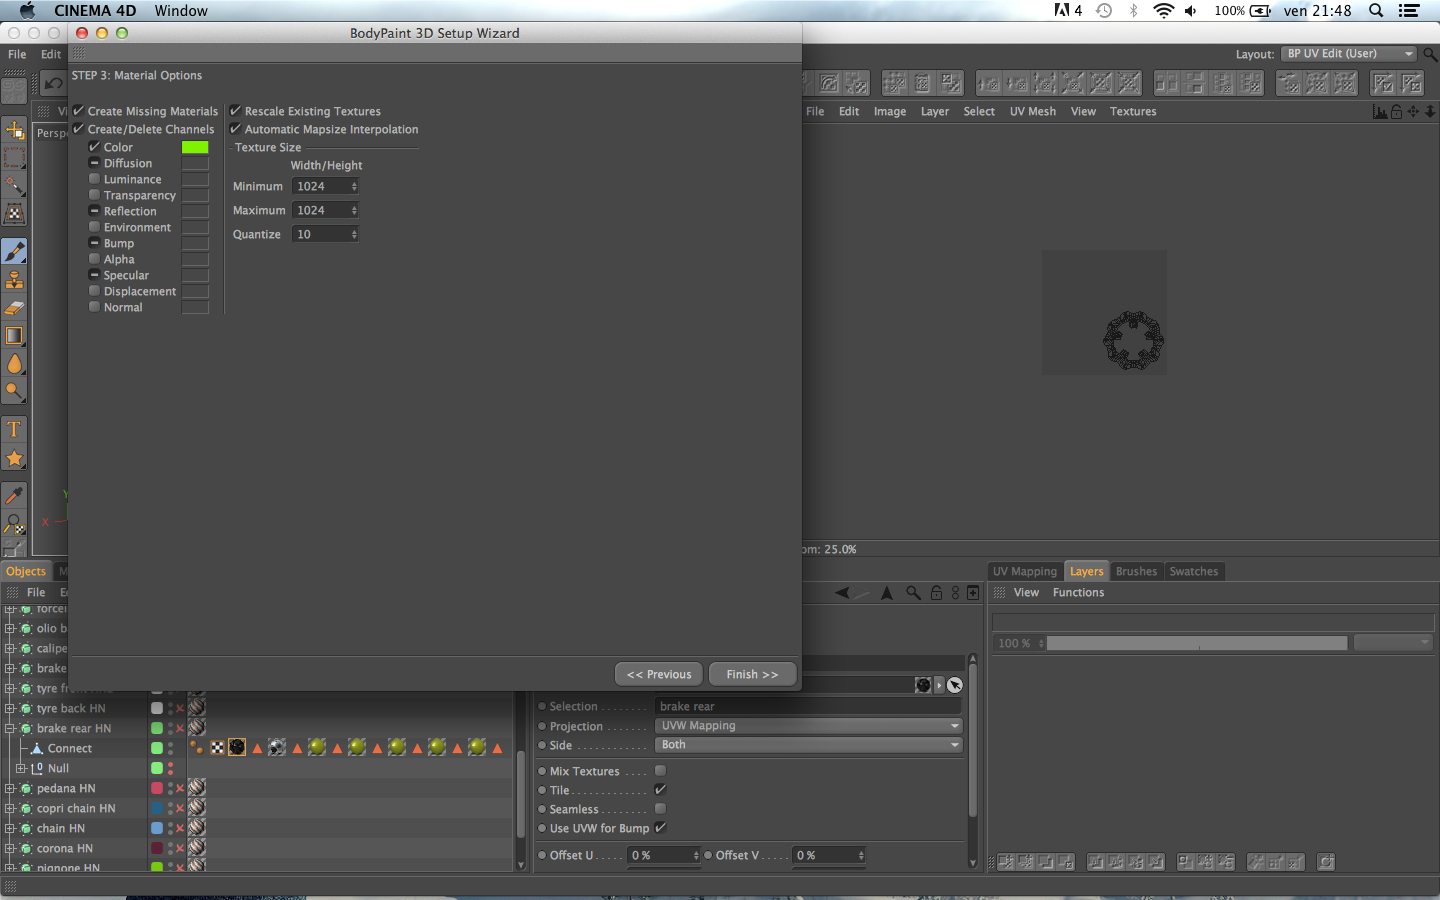The width and height of the screenshot is (1440, 900).
Task: Expand the chain HN tree item
Action: pyautogui.click(x=10, y=829)
